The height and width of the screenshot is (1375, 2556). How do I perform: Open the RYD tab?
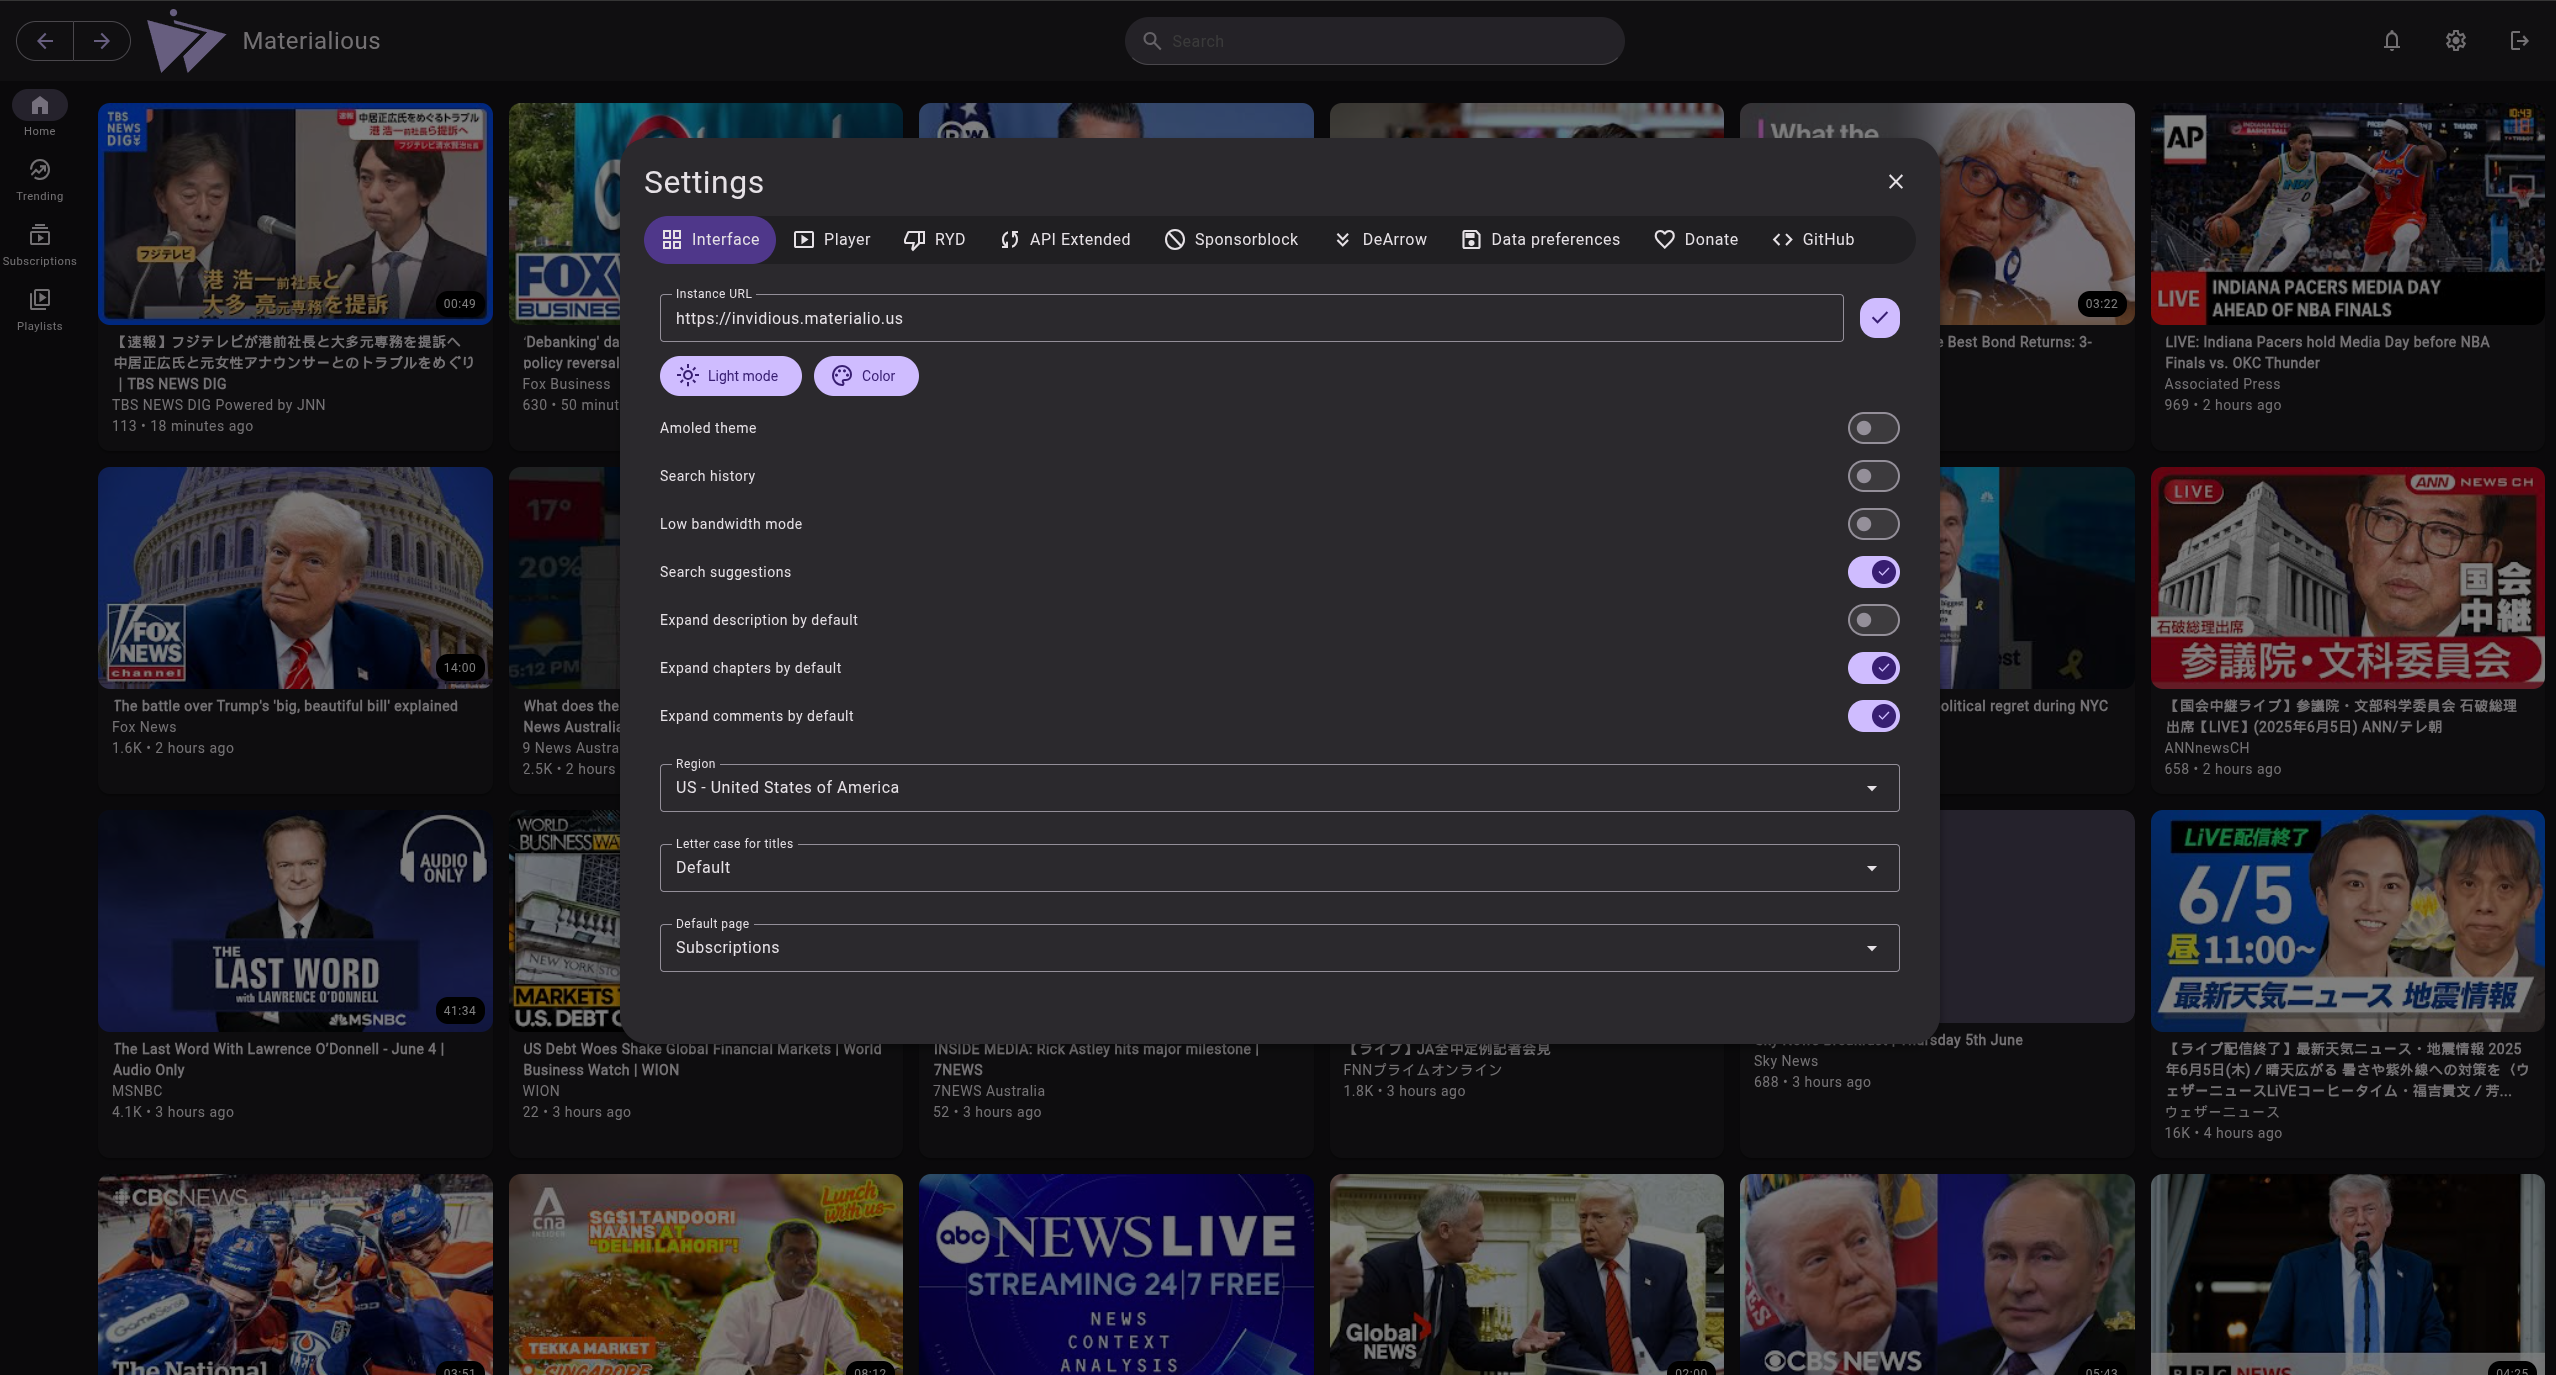934,240
